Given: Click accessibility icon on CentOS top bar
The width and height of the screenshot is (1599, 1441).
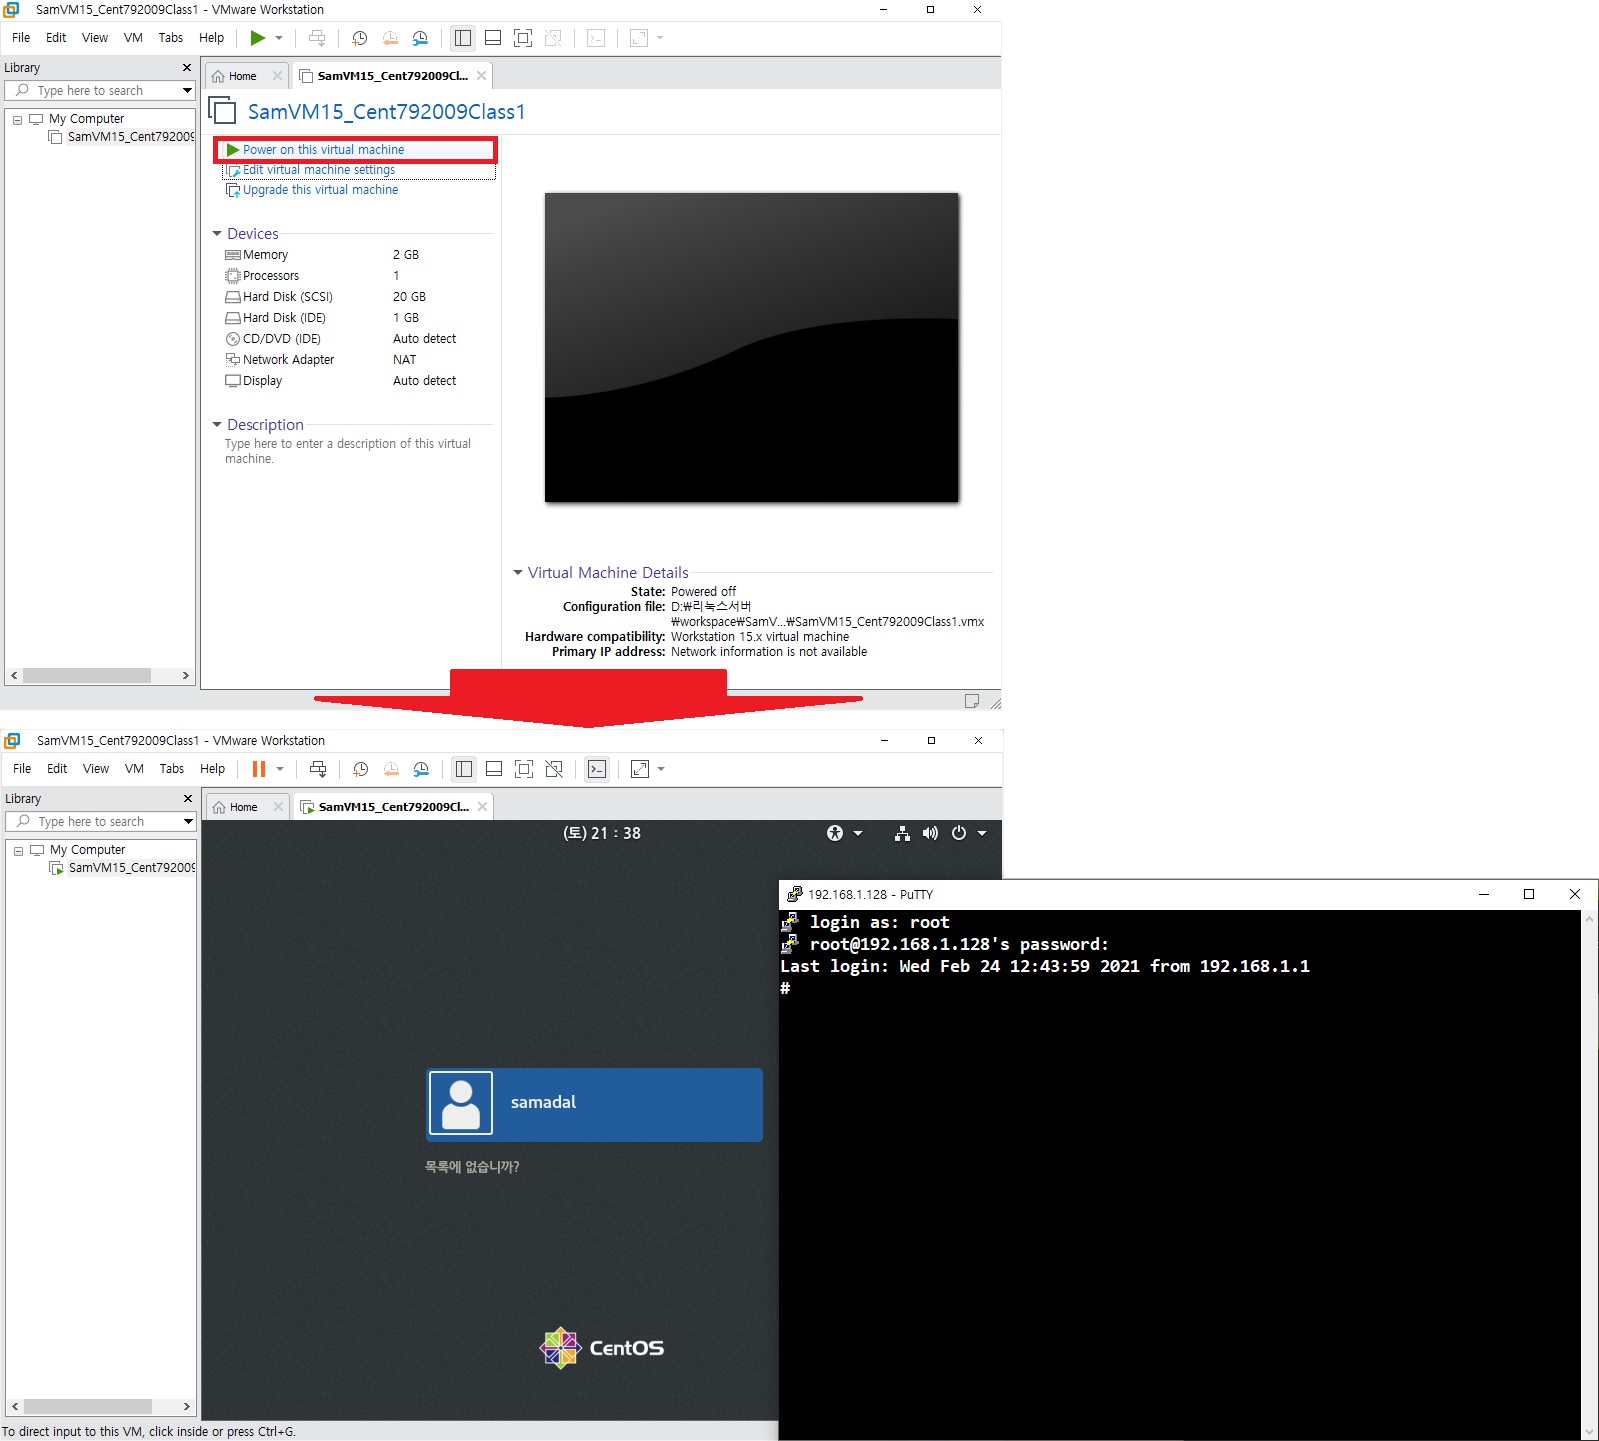Looking at the screenshot, I should click(x=835, y=833).
